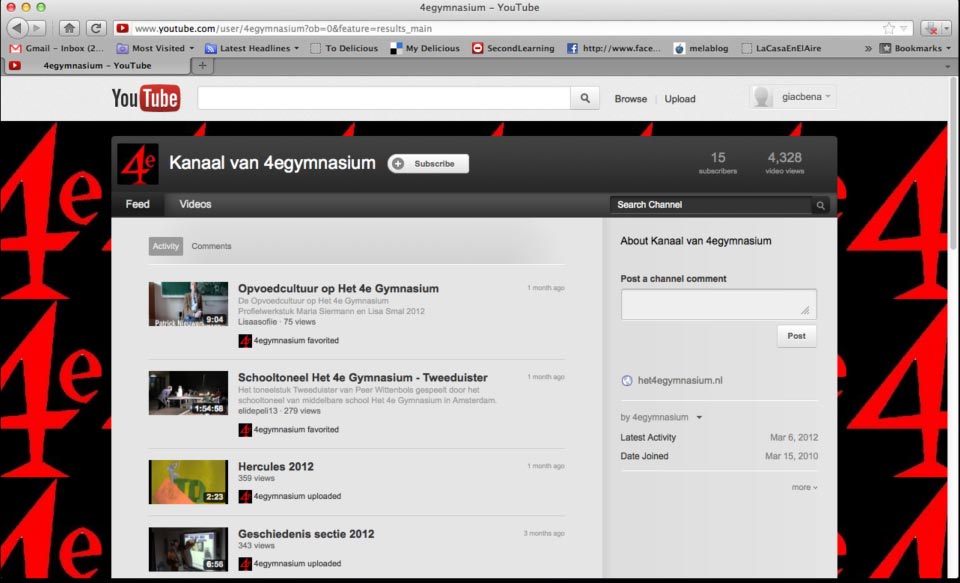Open the het4egymnasium.nl website link
The width and height of the screenshot is (960, 583).
point(679,380)
